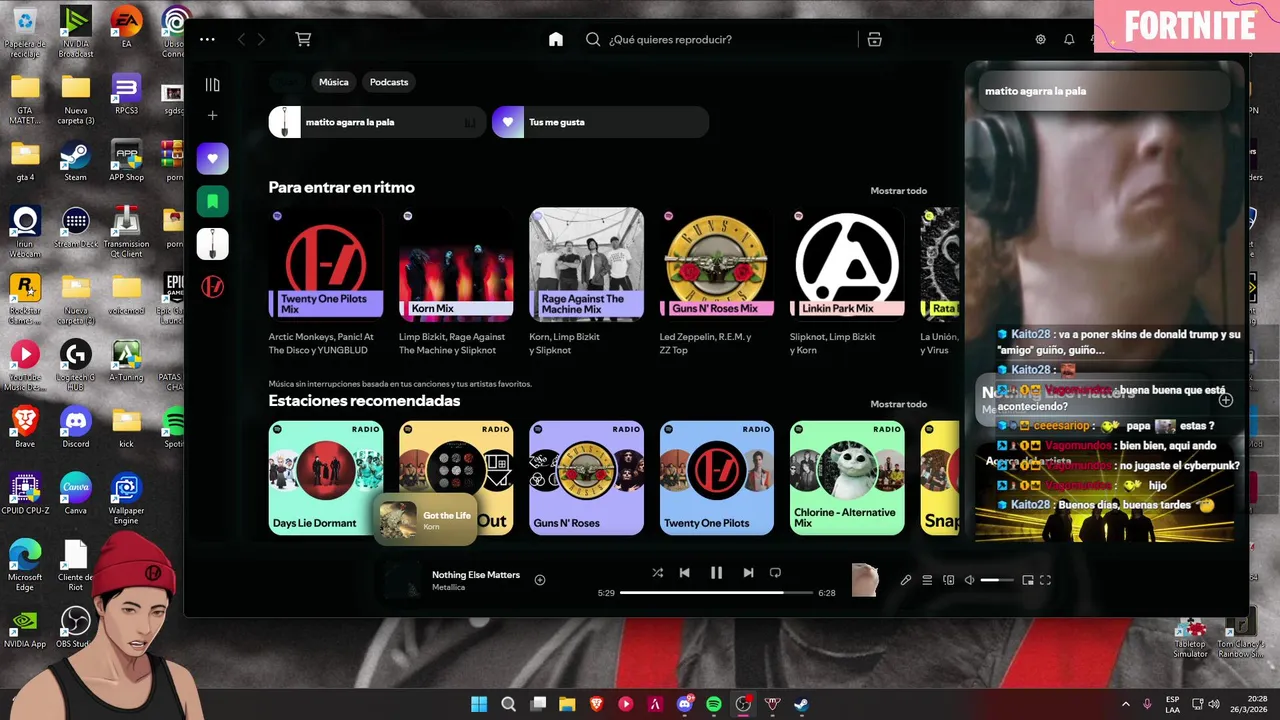Open OBS Studio desktop shortcut
1280x720 pixels.
[x=75, y=628]
